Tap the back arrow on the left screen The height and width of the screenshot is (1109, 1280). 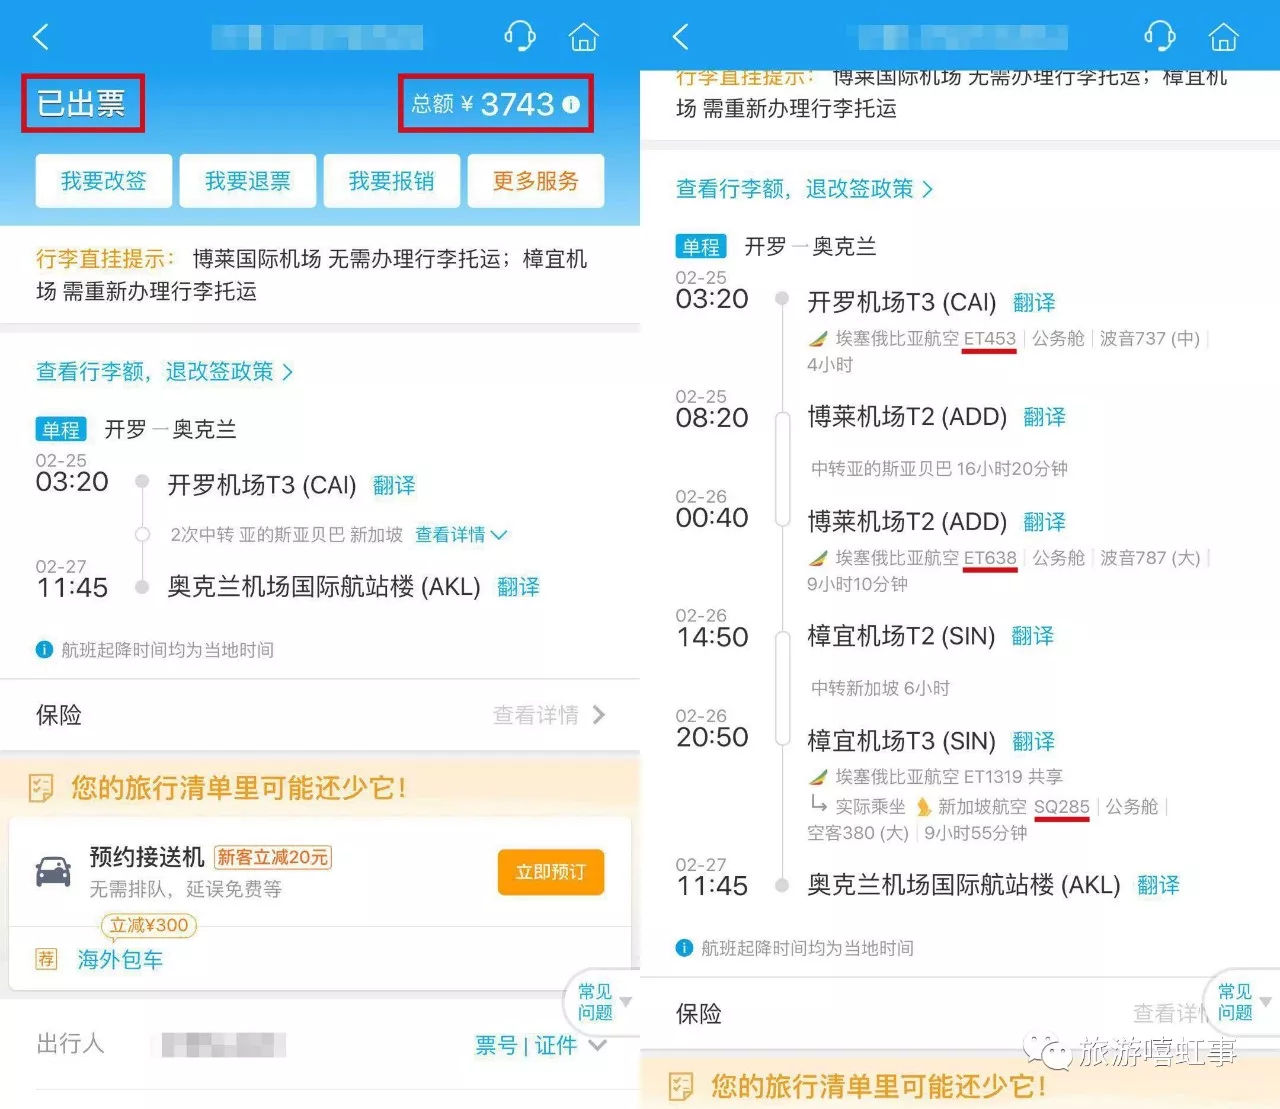click(38, 36)
